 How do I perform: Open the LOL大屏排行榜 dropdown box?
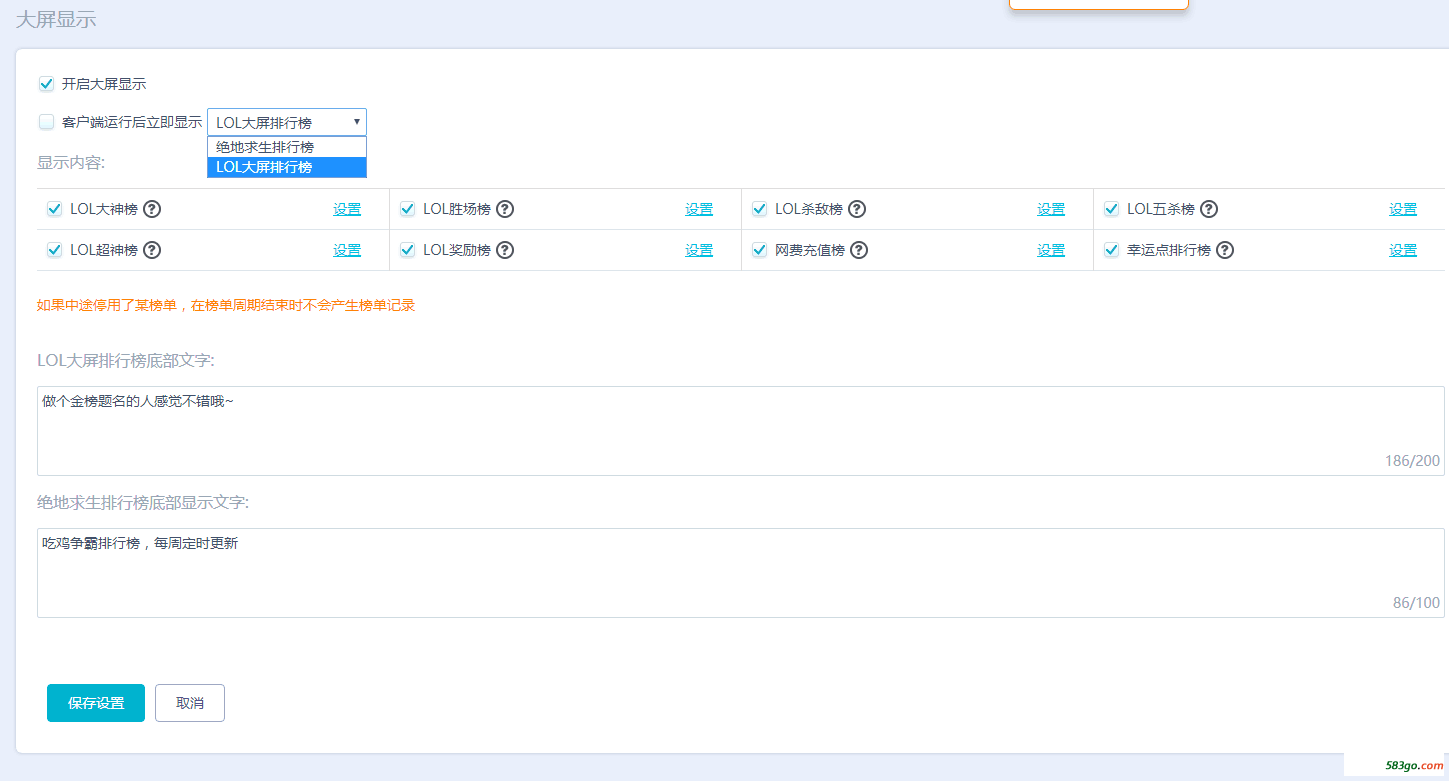coord(287,122)
